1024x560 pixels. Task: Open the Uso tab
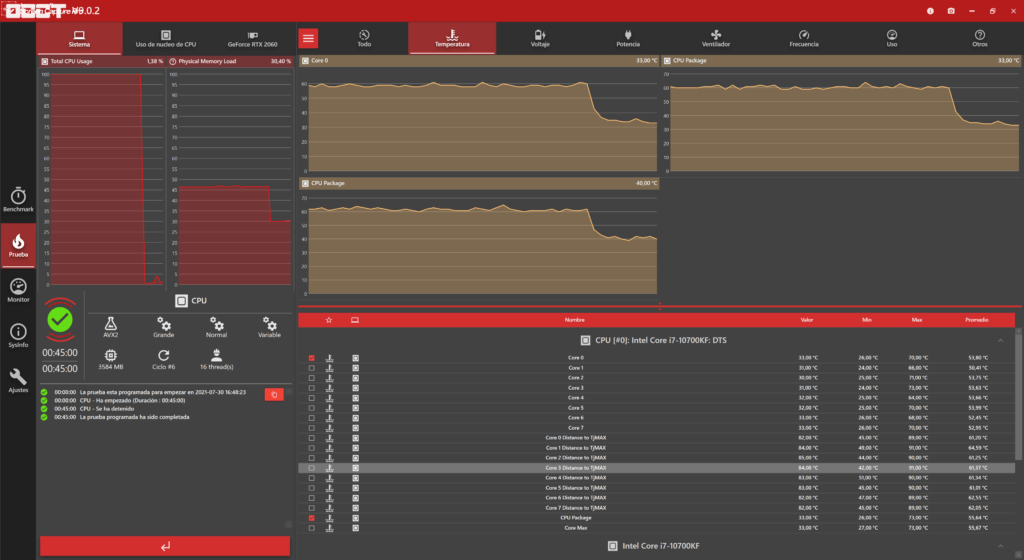pos(891,39)
